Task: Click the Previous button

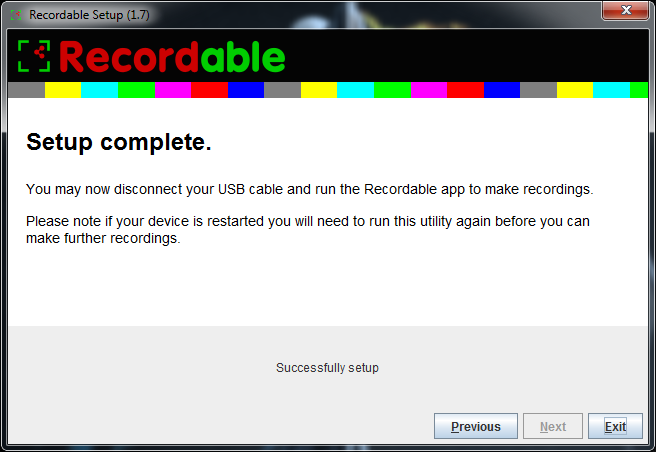Action: [x=476, y=426]
